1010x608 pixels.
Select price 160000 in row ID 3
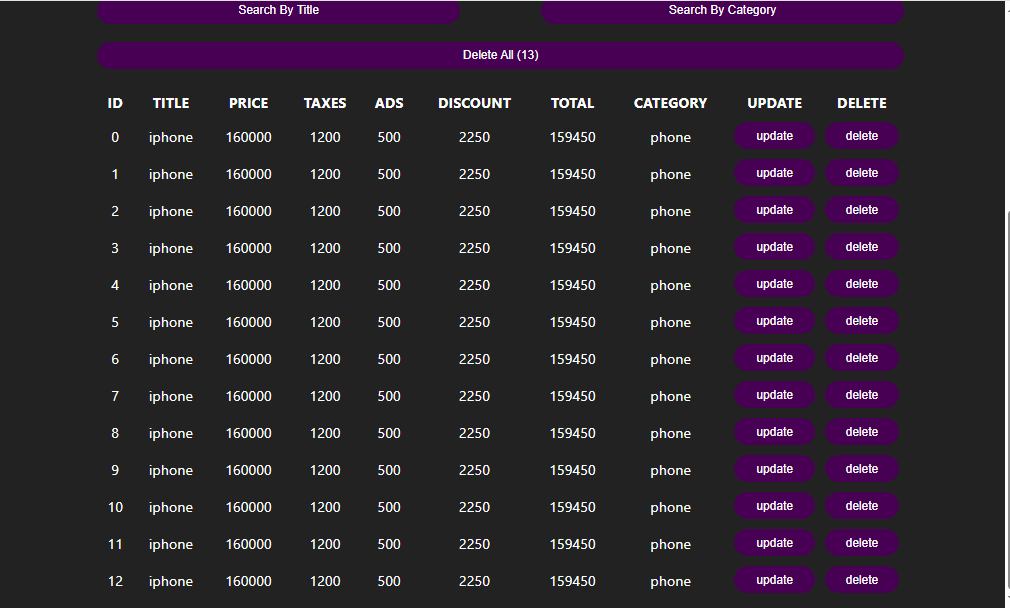[x=249, y=248]
